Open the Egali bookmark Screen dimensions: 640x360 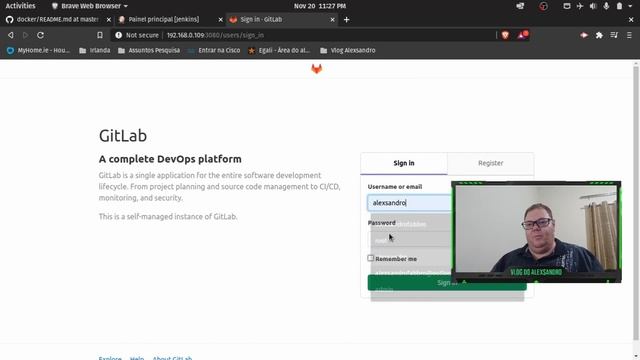(x=279, y=51)
